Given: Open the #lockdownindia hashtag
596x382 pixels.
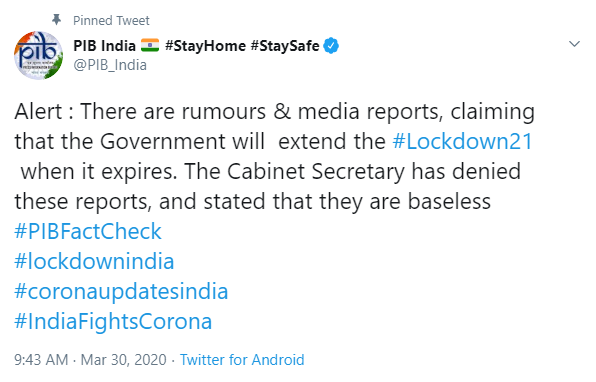Looking at the screenshot, I should [x=94, y=262].
